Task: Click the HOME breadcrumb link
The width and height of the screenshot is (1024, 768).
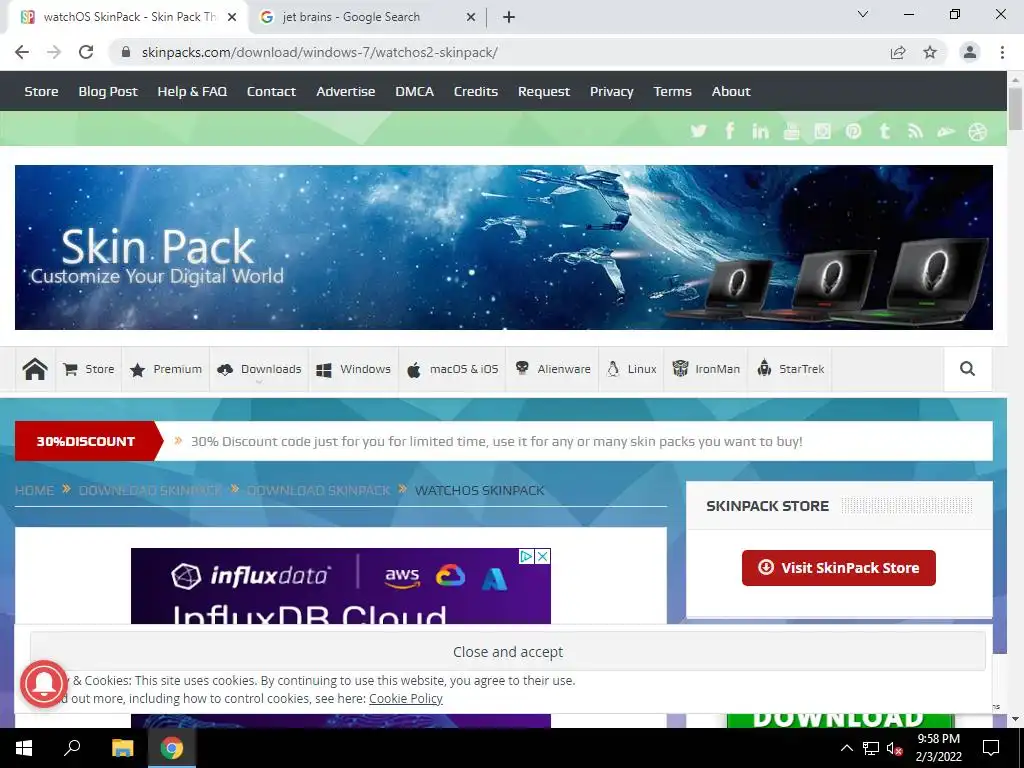Action: (35, 490)
